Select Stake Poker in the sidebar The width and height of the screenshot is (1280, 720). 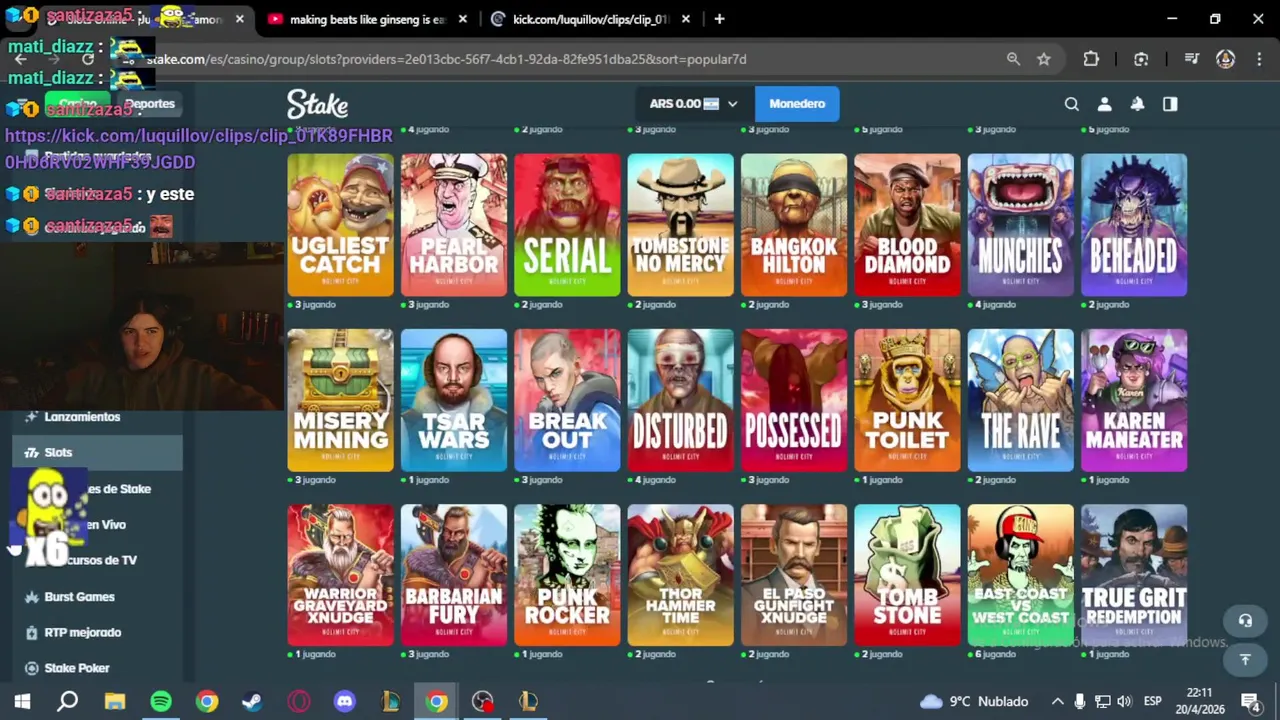(97, 668)
